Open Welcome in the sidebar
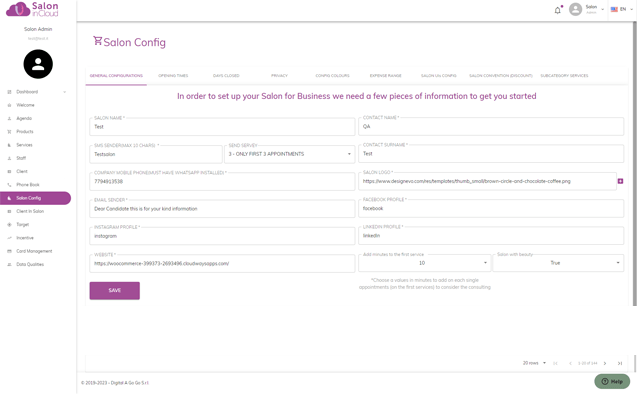This screenshot has width=637, height=394. pyautogui.click(x=25, y=105)
